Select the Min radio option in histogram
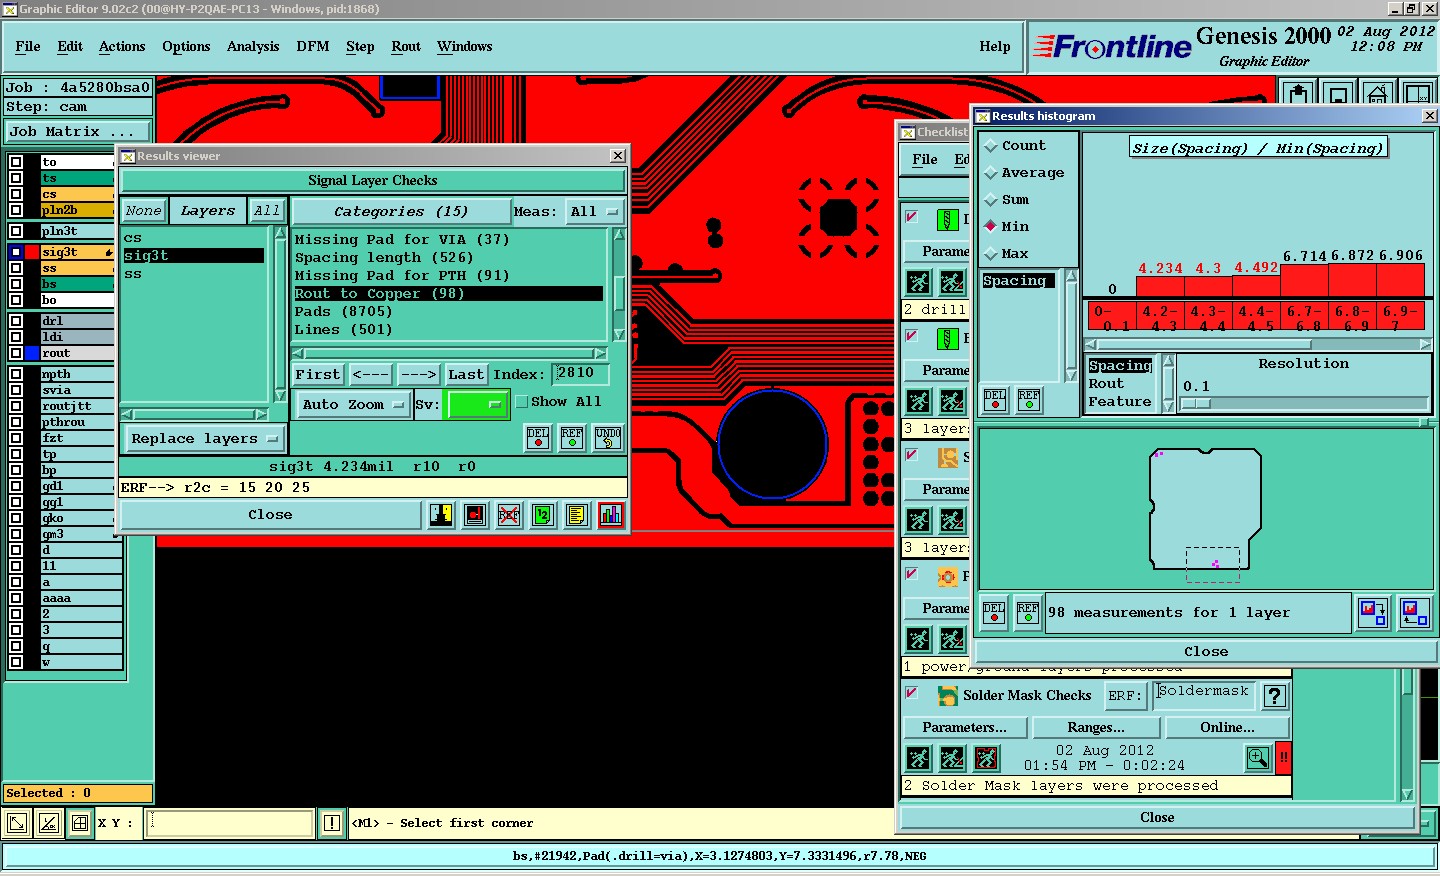This screenshot has height=876, width=1440. coord(1006,227)
